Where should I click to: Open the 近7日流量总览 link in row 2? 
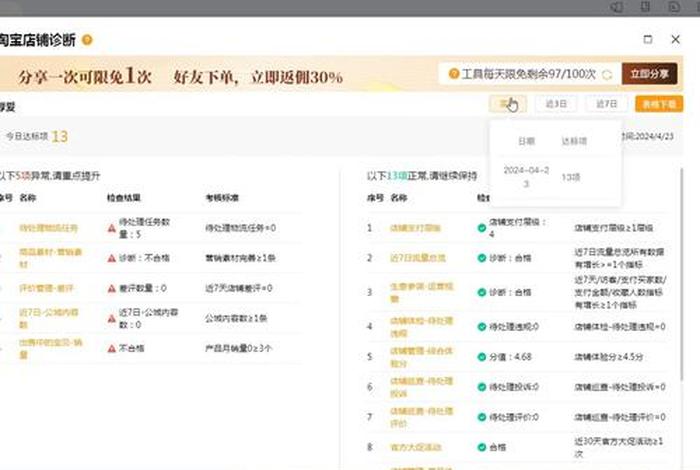pos(418,258)
